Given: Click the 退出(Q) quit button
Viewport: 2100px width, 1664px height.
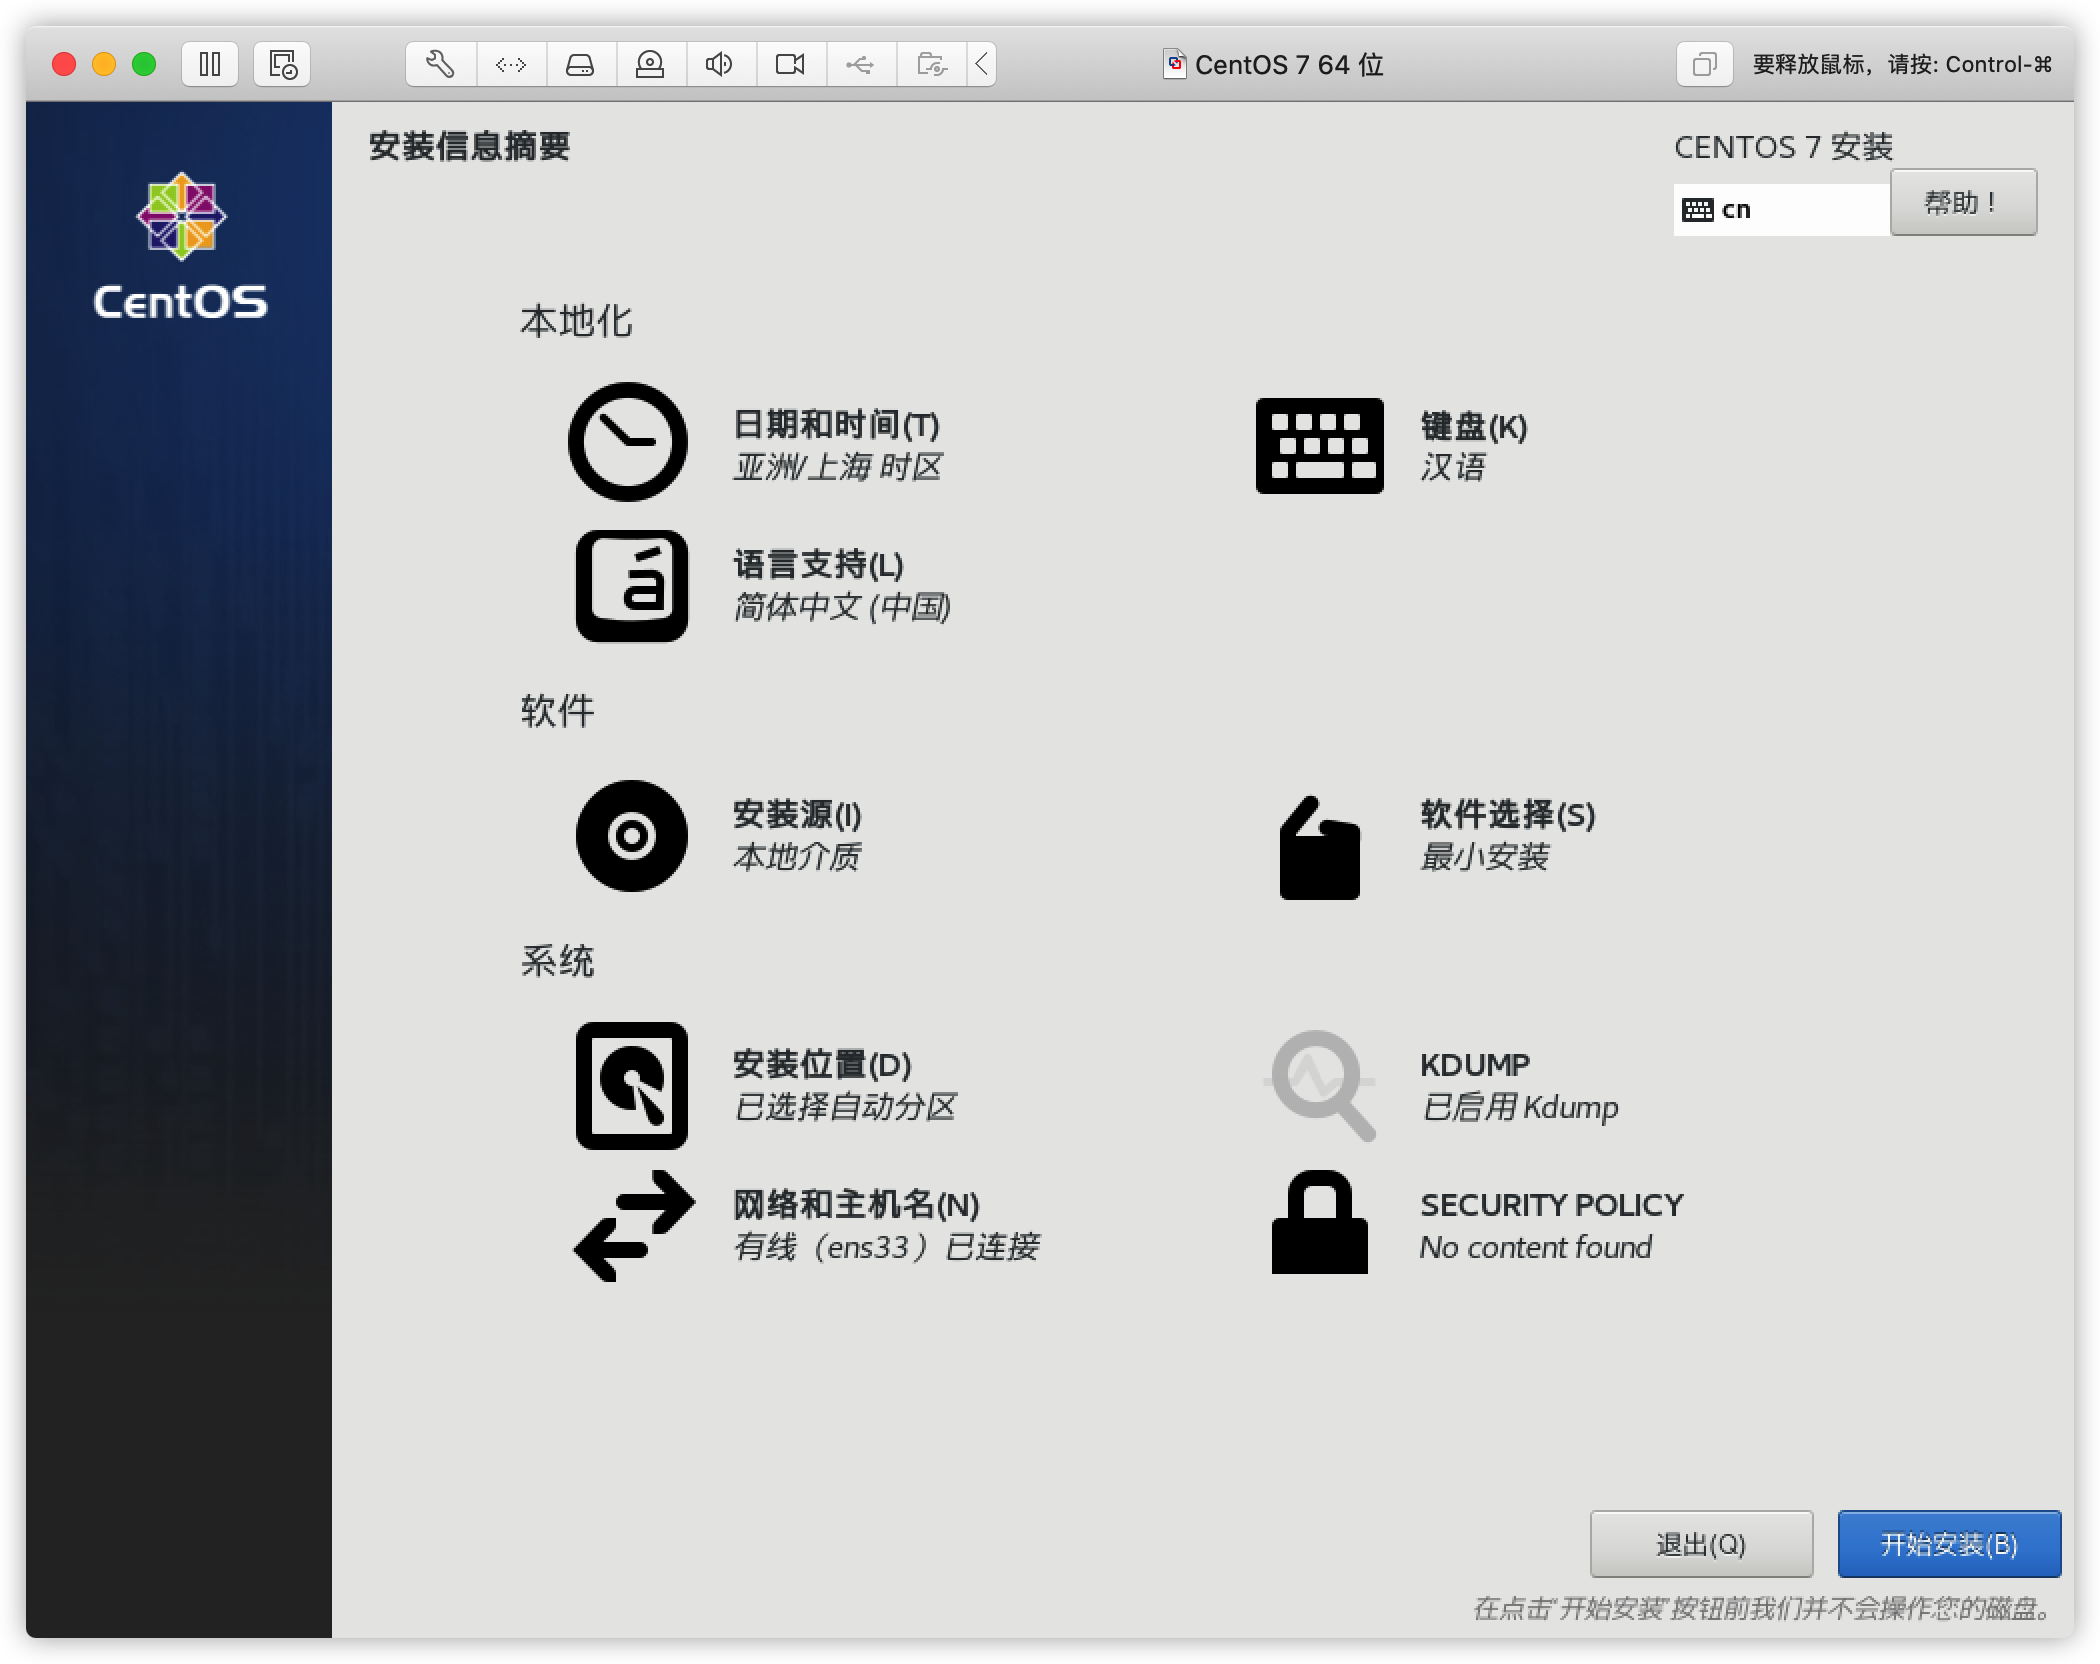Looking at the screenshot, I should point(1700,1544).
